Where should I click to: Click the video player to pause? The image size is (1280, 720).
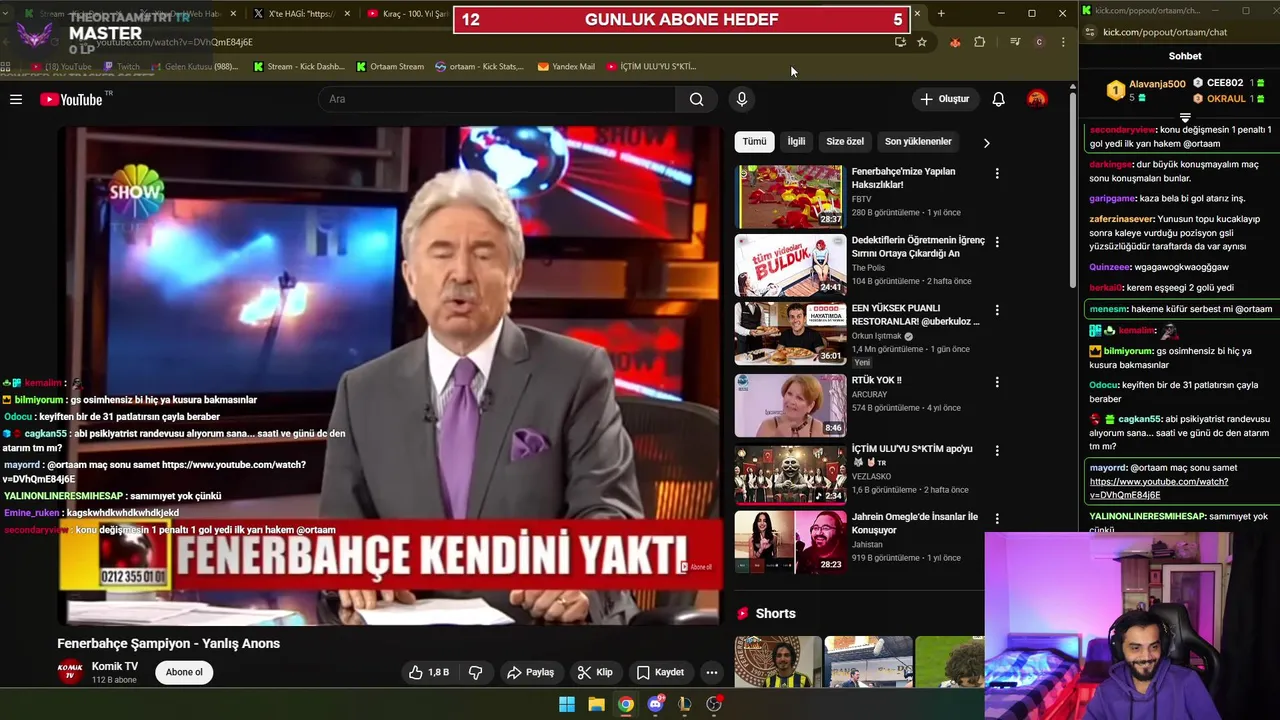(390, 376)
